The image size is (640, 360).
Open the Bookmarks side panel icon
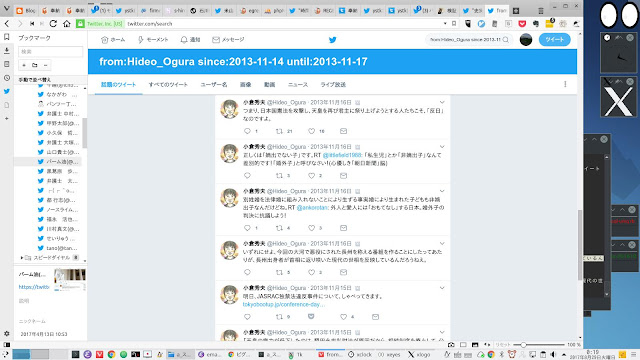tap(7, 37)
